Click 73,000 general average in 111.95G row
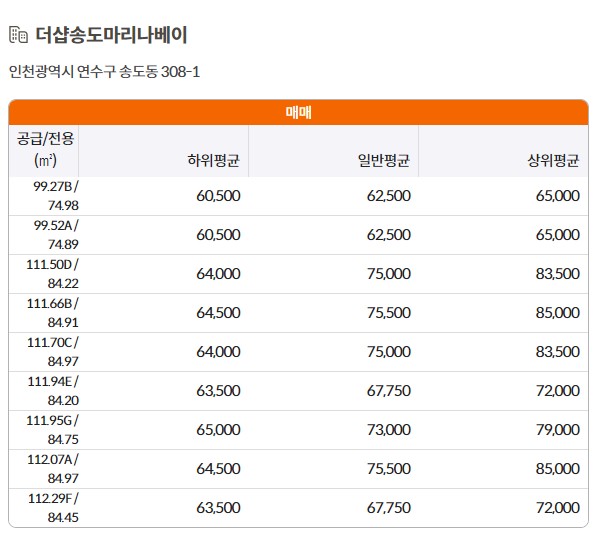Image resolution: width=597 pixels, height=539 pixels. click(x=389, y=430)
